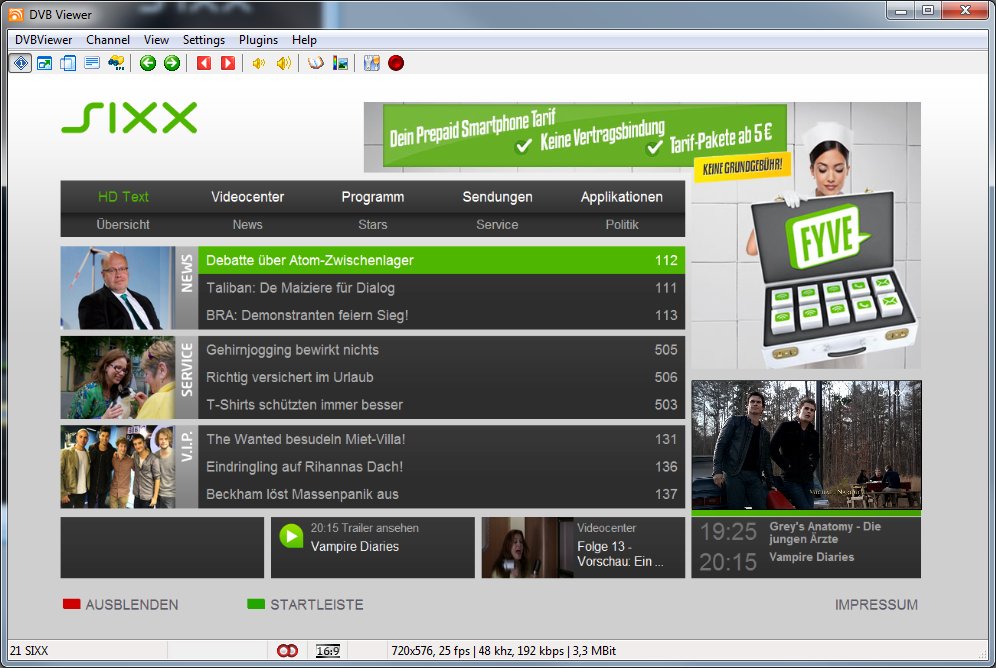Click the green play button for Trailer

291,537
